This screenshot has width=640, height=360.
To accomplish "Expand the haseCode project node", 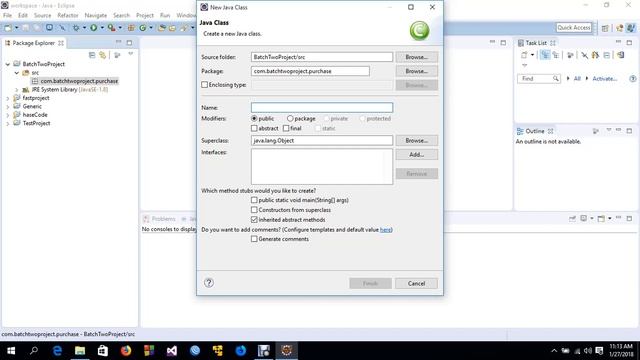I will 8,115.
